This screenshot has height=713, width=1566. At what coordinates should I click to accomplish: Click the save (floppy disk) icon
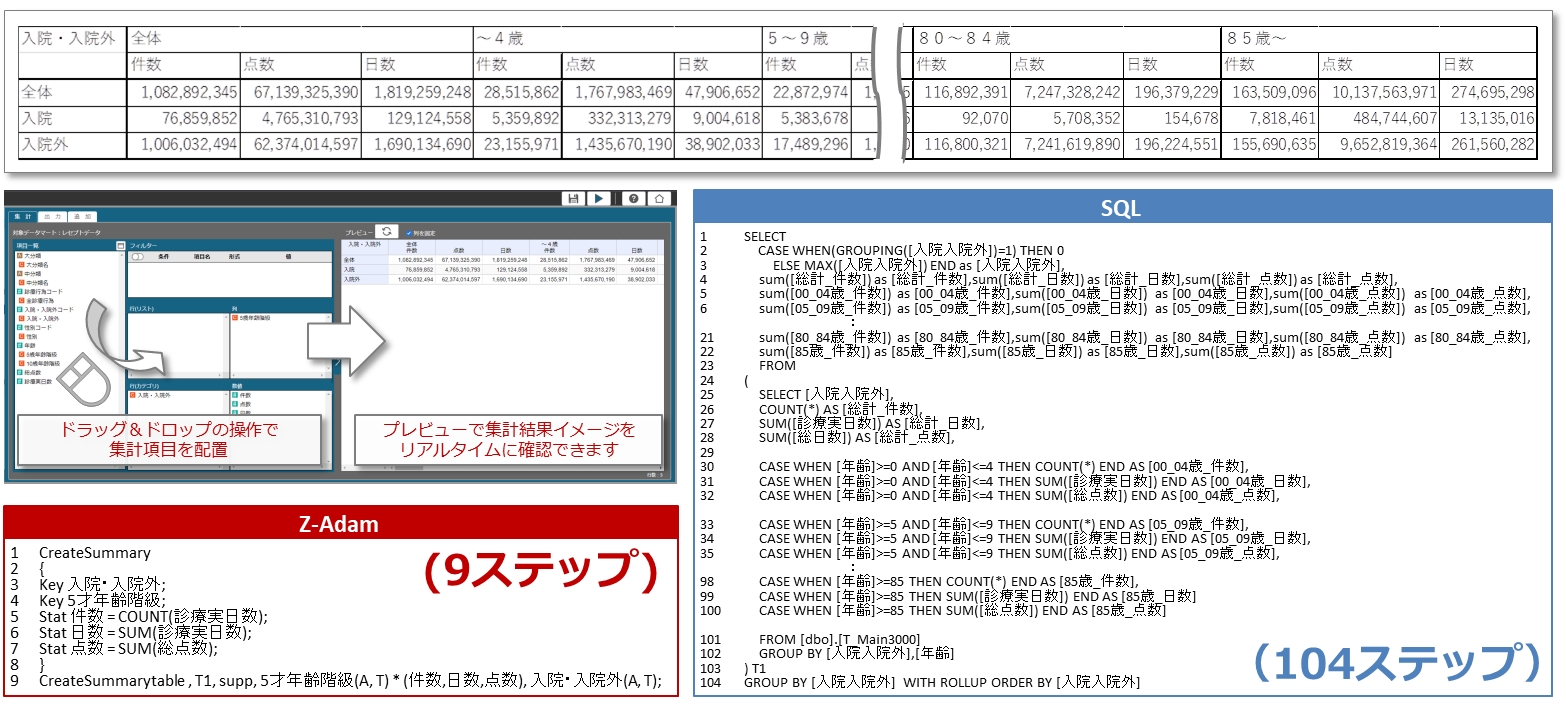pos(573,199)
